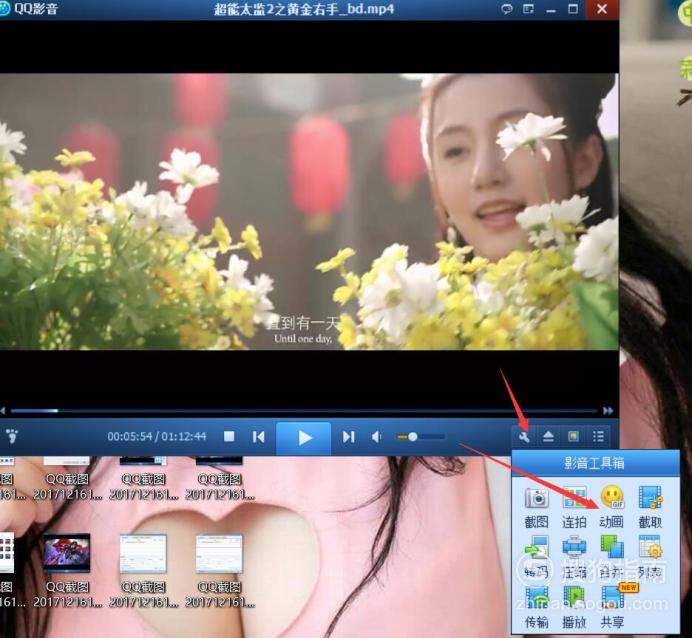The image size is (692, 638).
Task: Open the wrench toolbox icon
Action: pyautogui.click(x=524, y=437)
